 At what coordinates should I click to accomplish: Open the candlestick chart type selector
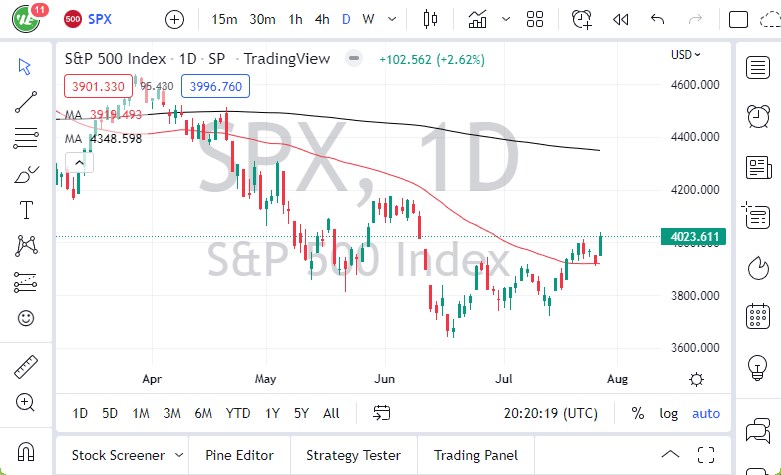pos(431,19)
